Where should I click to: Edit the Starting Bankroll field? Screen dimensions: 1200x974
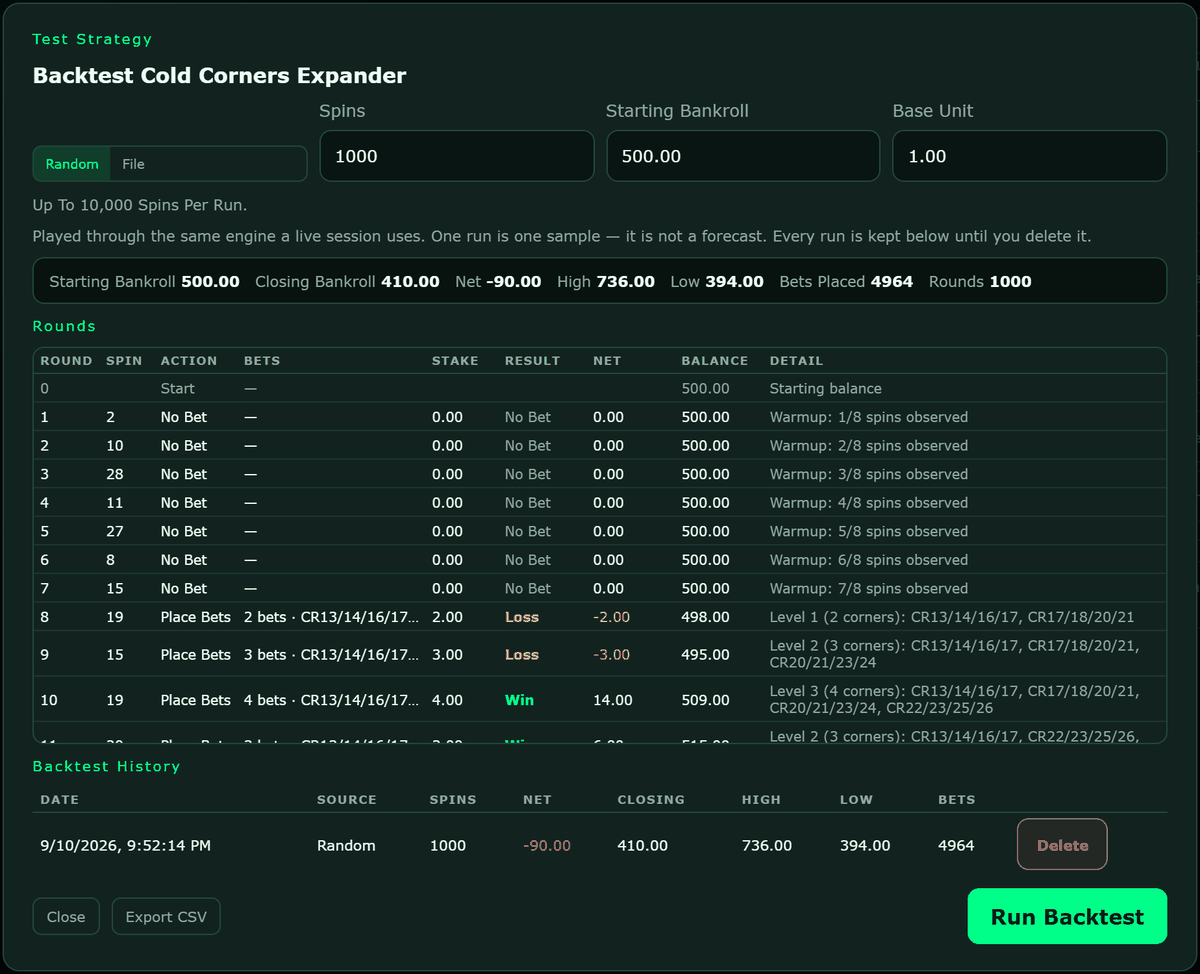click(743, 156)
